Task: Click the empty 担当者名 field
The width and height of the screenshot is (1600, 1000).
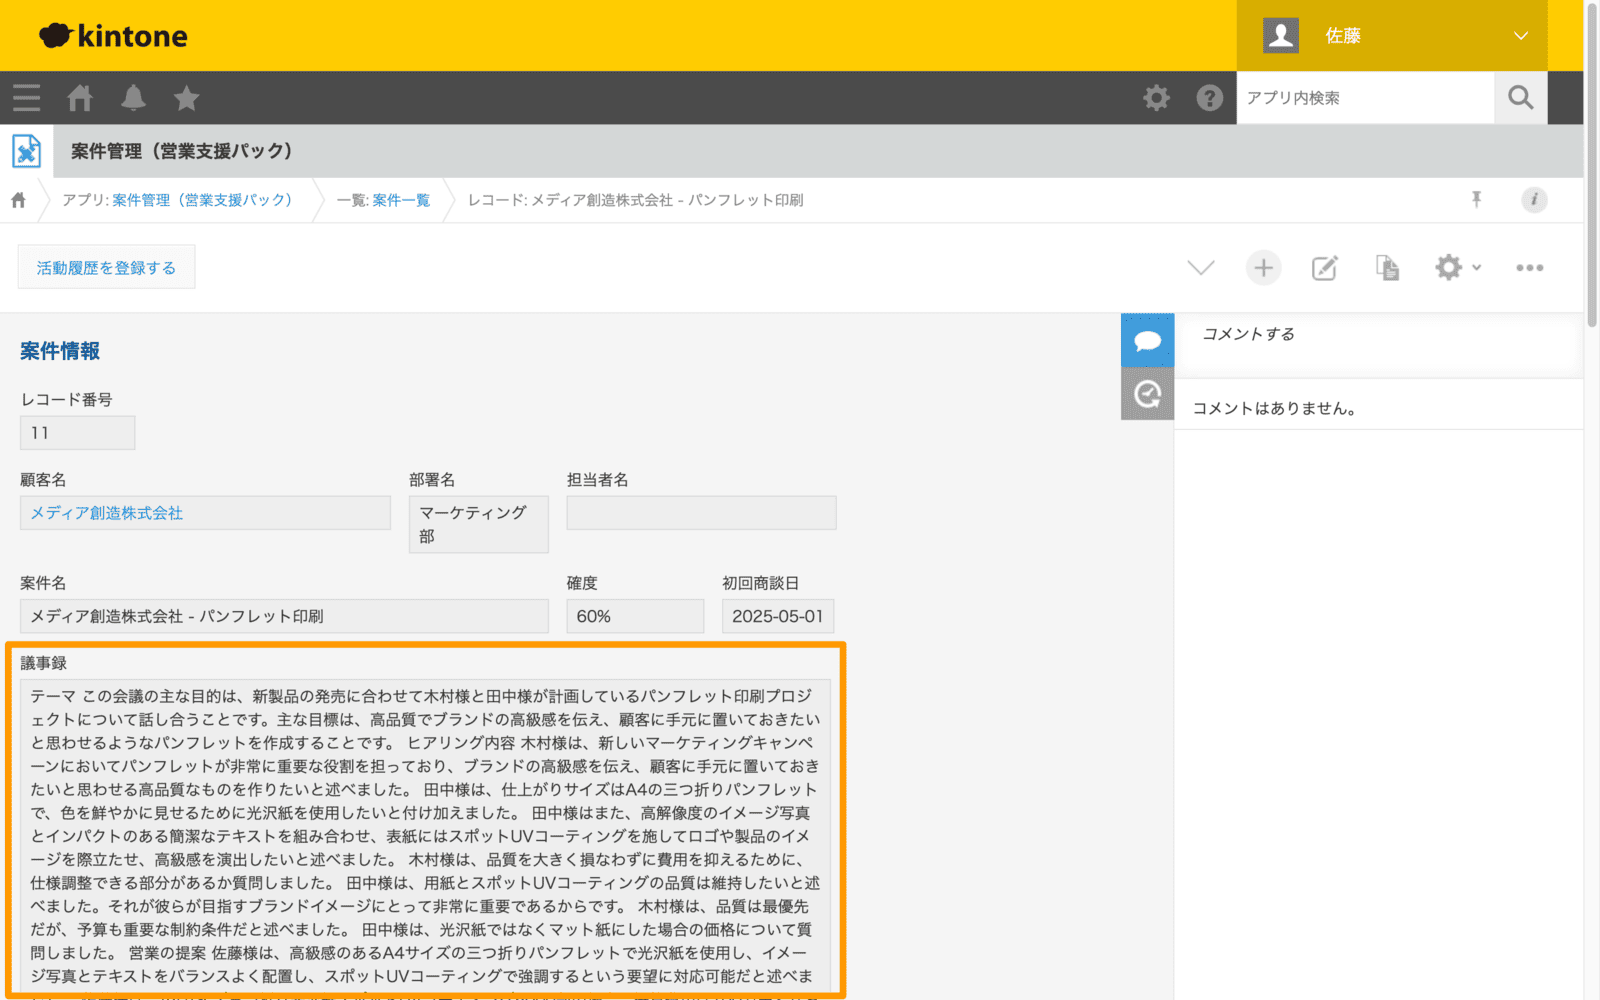Action: pos(701,513)
